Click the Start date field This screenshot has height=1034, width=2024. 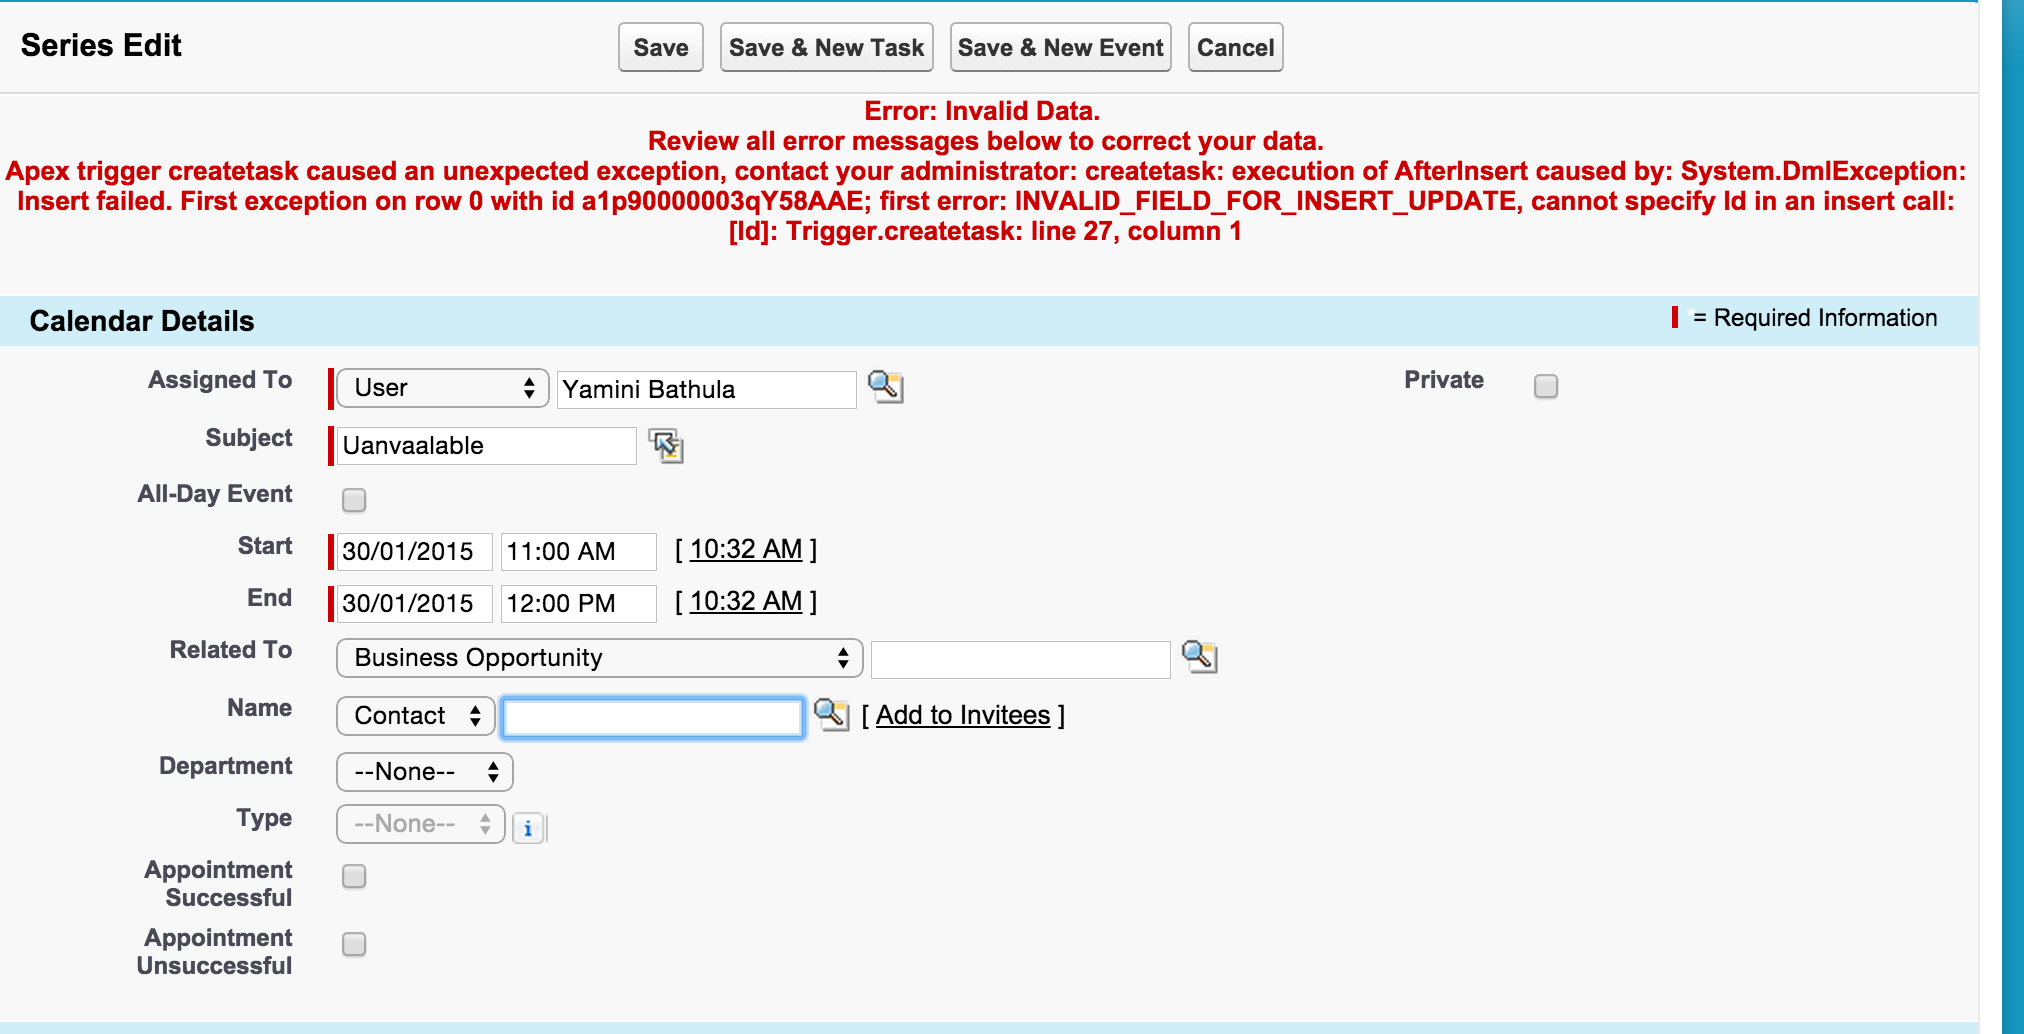click(415, 551)
